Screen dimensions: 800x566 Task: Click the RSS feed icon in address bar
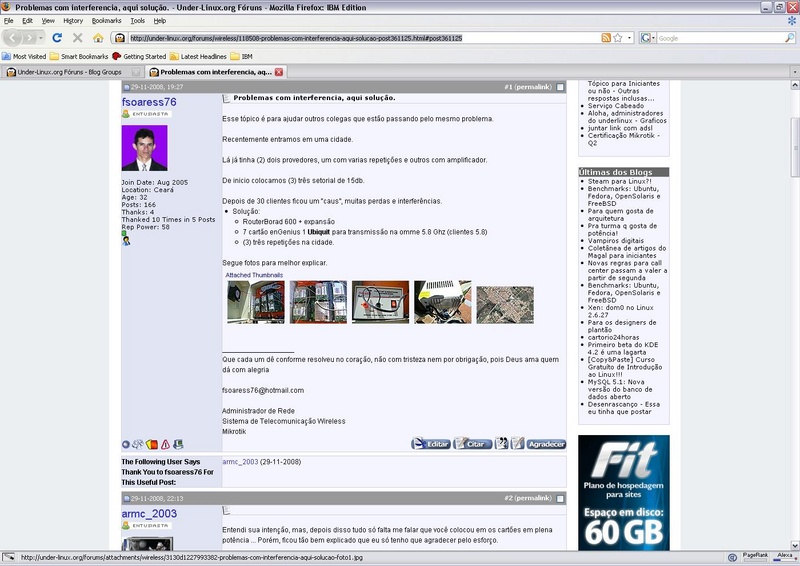(606, 38)
